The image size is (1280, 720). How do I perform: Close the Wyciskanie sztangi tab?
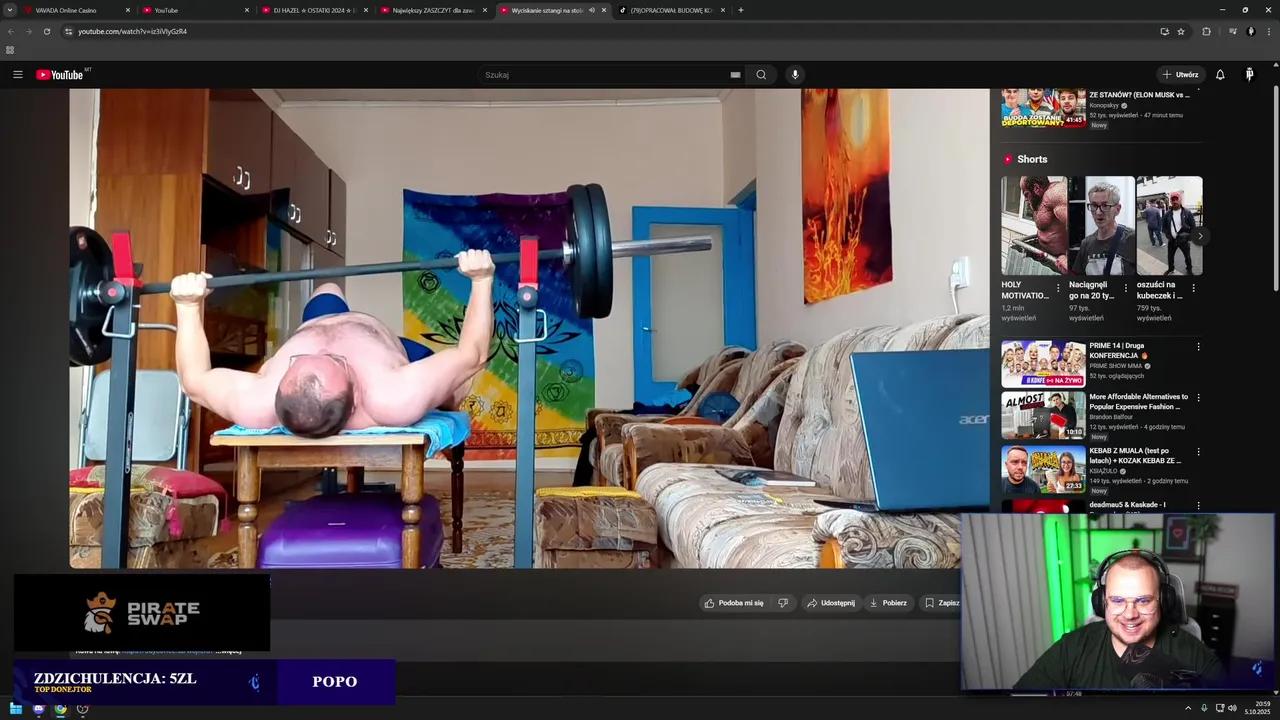[604, 10]
